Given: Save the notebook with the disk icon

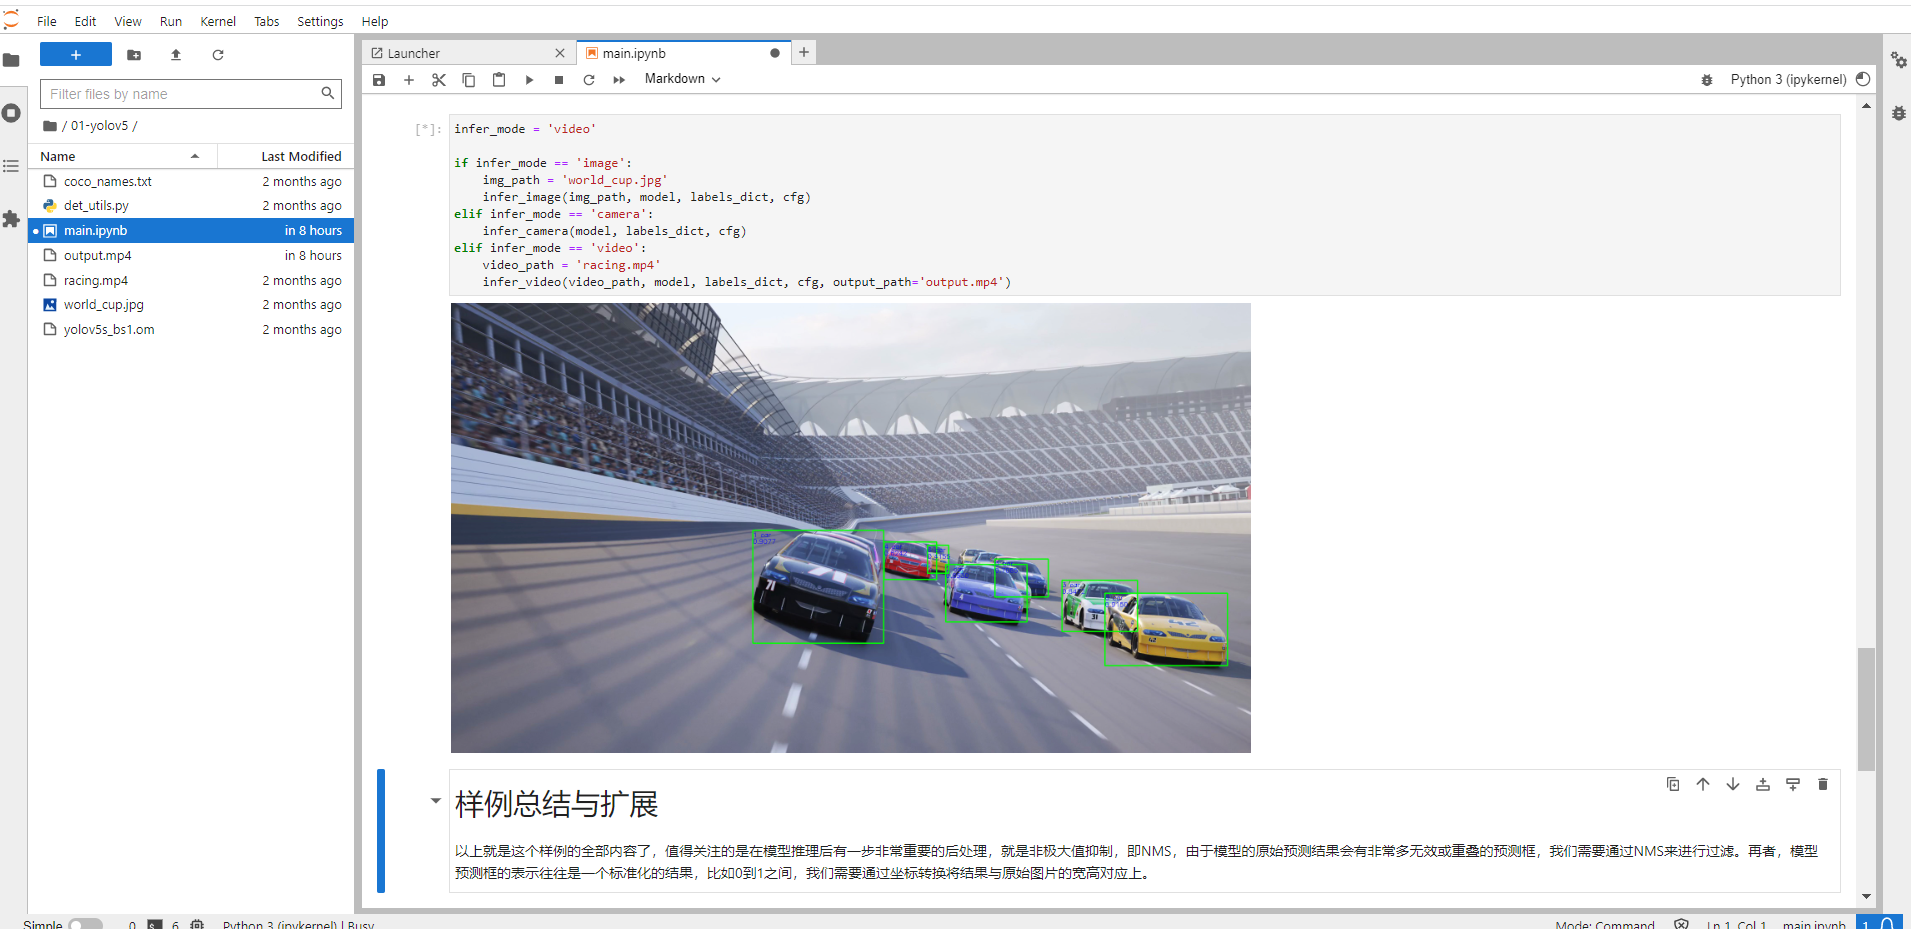Looking at the screenshot, I should tap(379, 80).
